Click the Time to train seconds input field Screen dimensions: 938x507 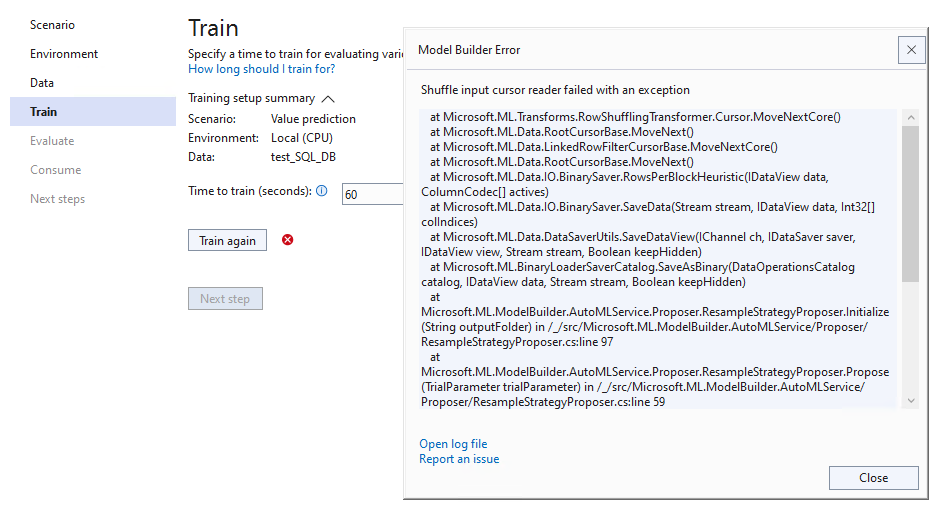point(373,194)
